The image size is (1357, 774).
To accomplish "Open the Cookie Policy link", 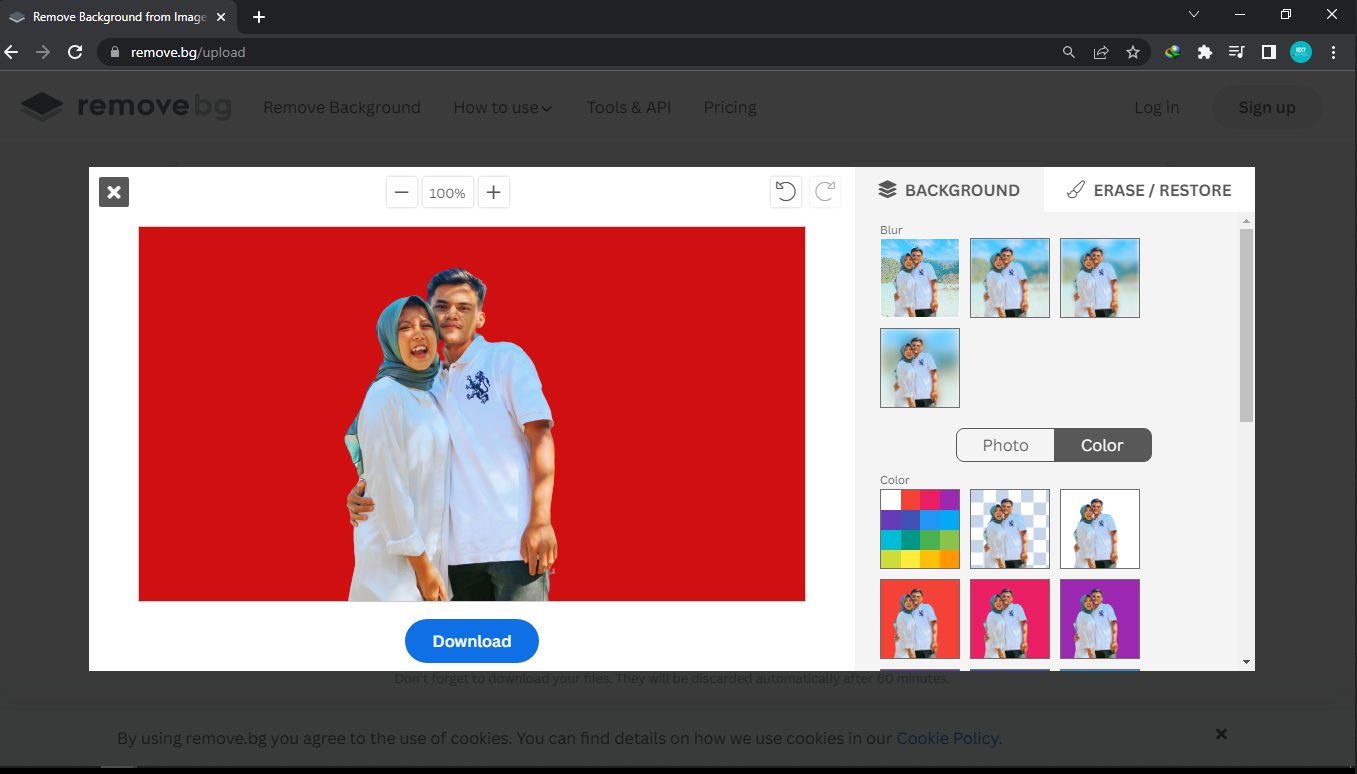I will (x=947, y=738).
